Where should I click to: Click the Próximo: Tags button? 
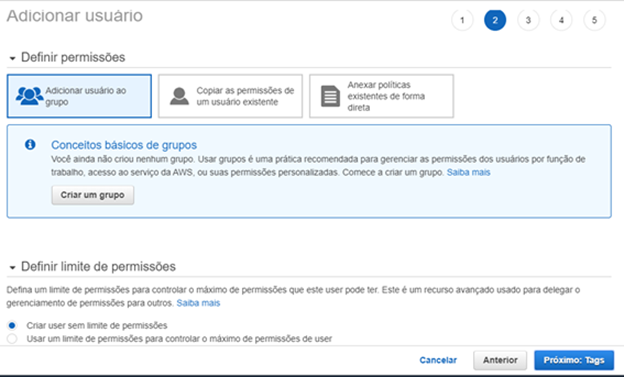coord(574,360)
